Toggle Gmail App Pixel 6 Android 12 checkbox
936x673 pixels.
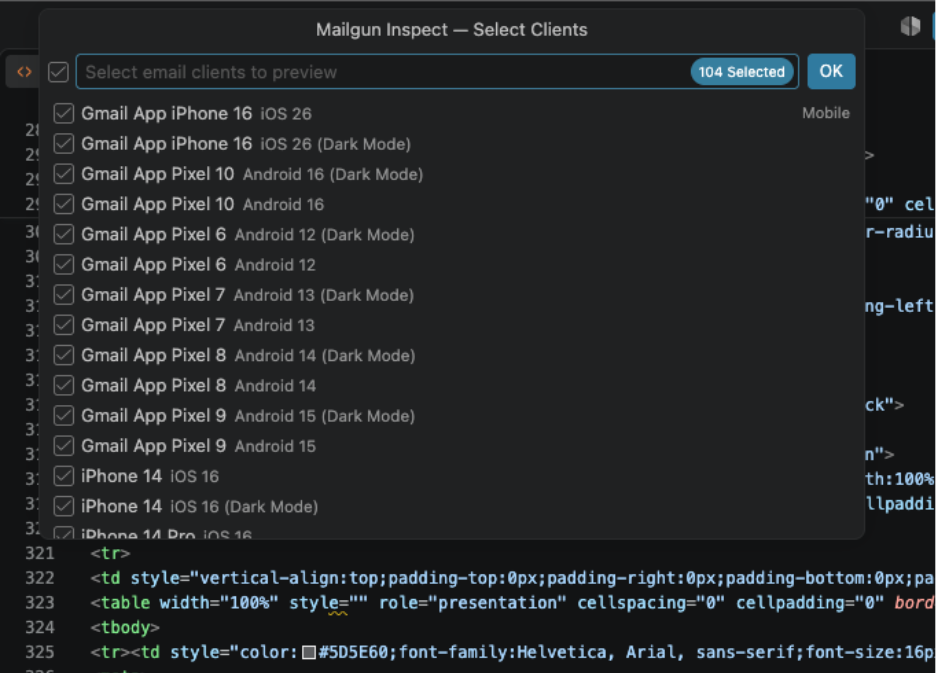pos(64,265)
